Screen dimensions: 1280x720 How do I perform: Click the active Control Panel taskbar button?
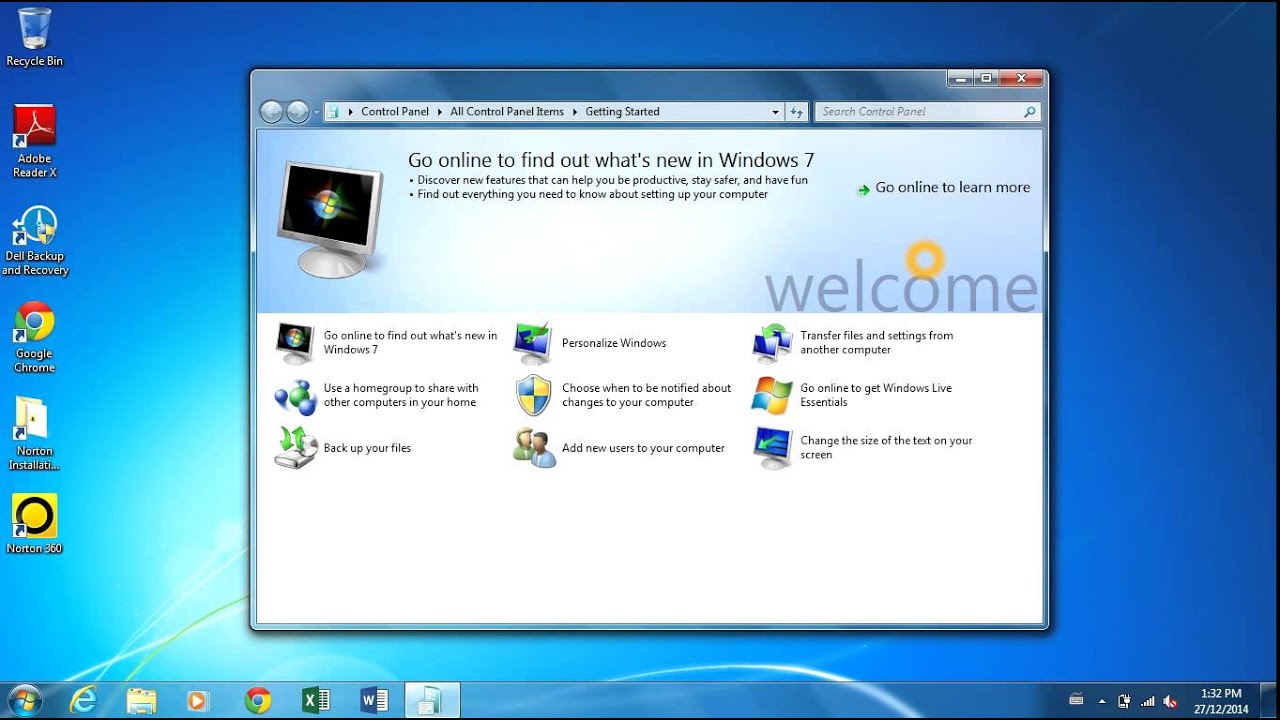click(x=432, y=700)
